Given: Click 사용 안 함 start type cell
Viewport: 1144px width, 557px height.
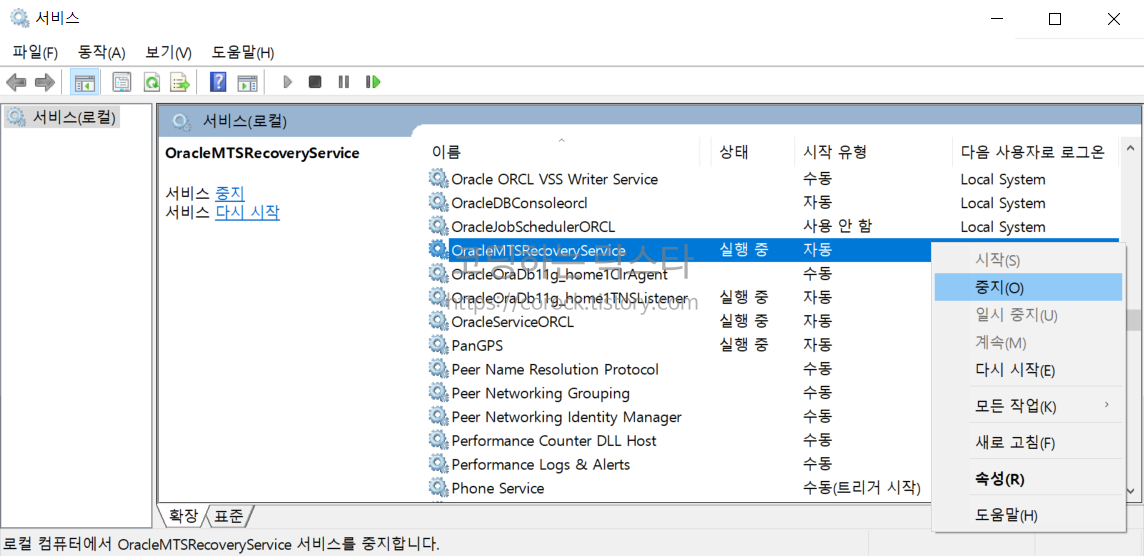Looking at the screenshot, I should [x=838, y=226].
